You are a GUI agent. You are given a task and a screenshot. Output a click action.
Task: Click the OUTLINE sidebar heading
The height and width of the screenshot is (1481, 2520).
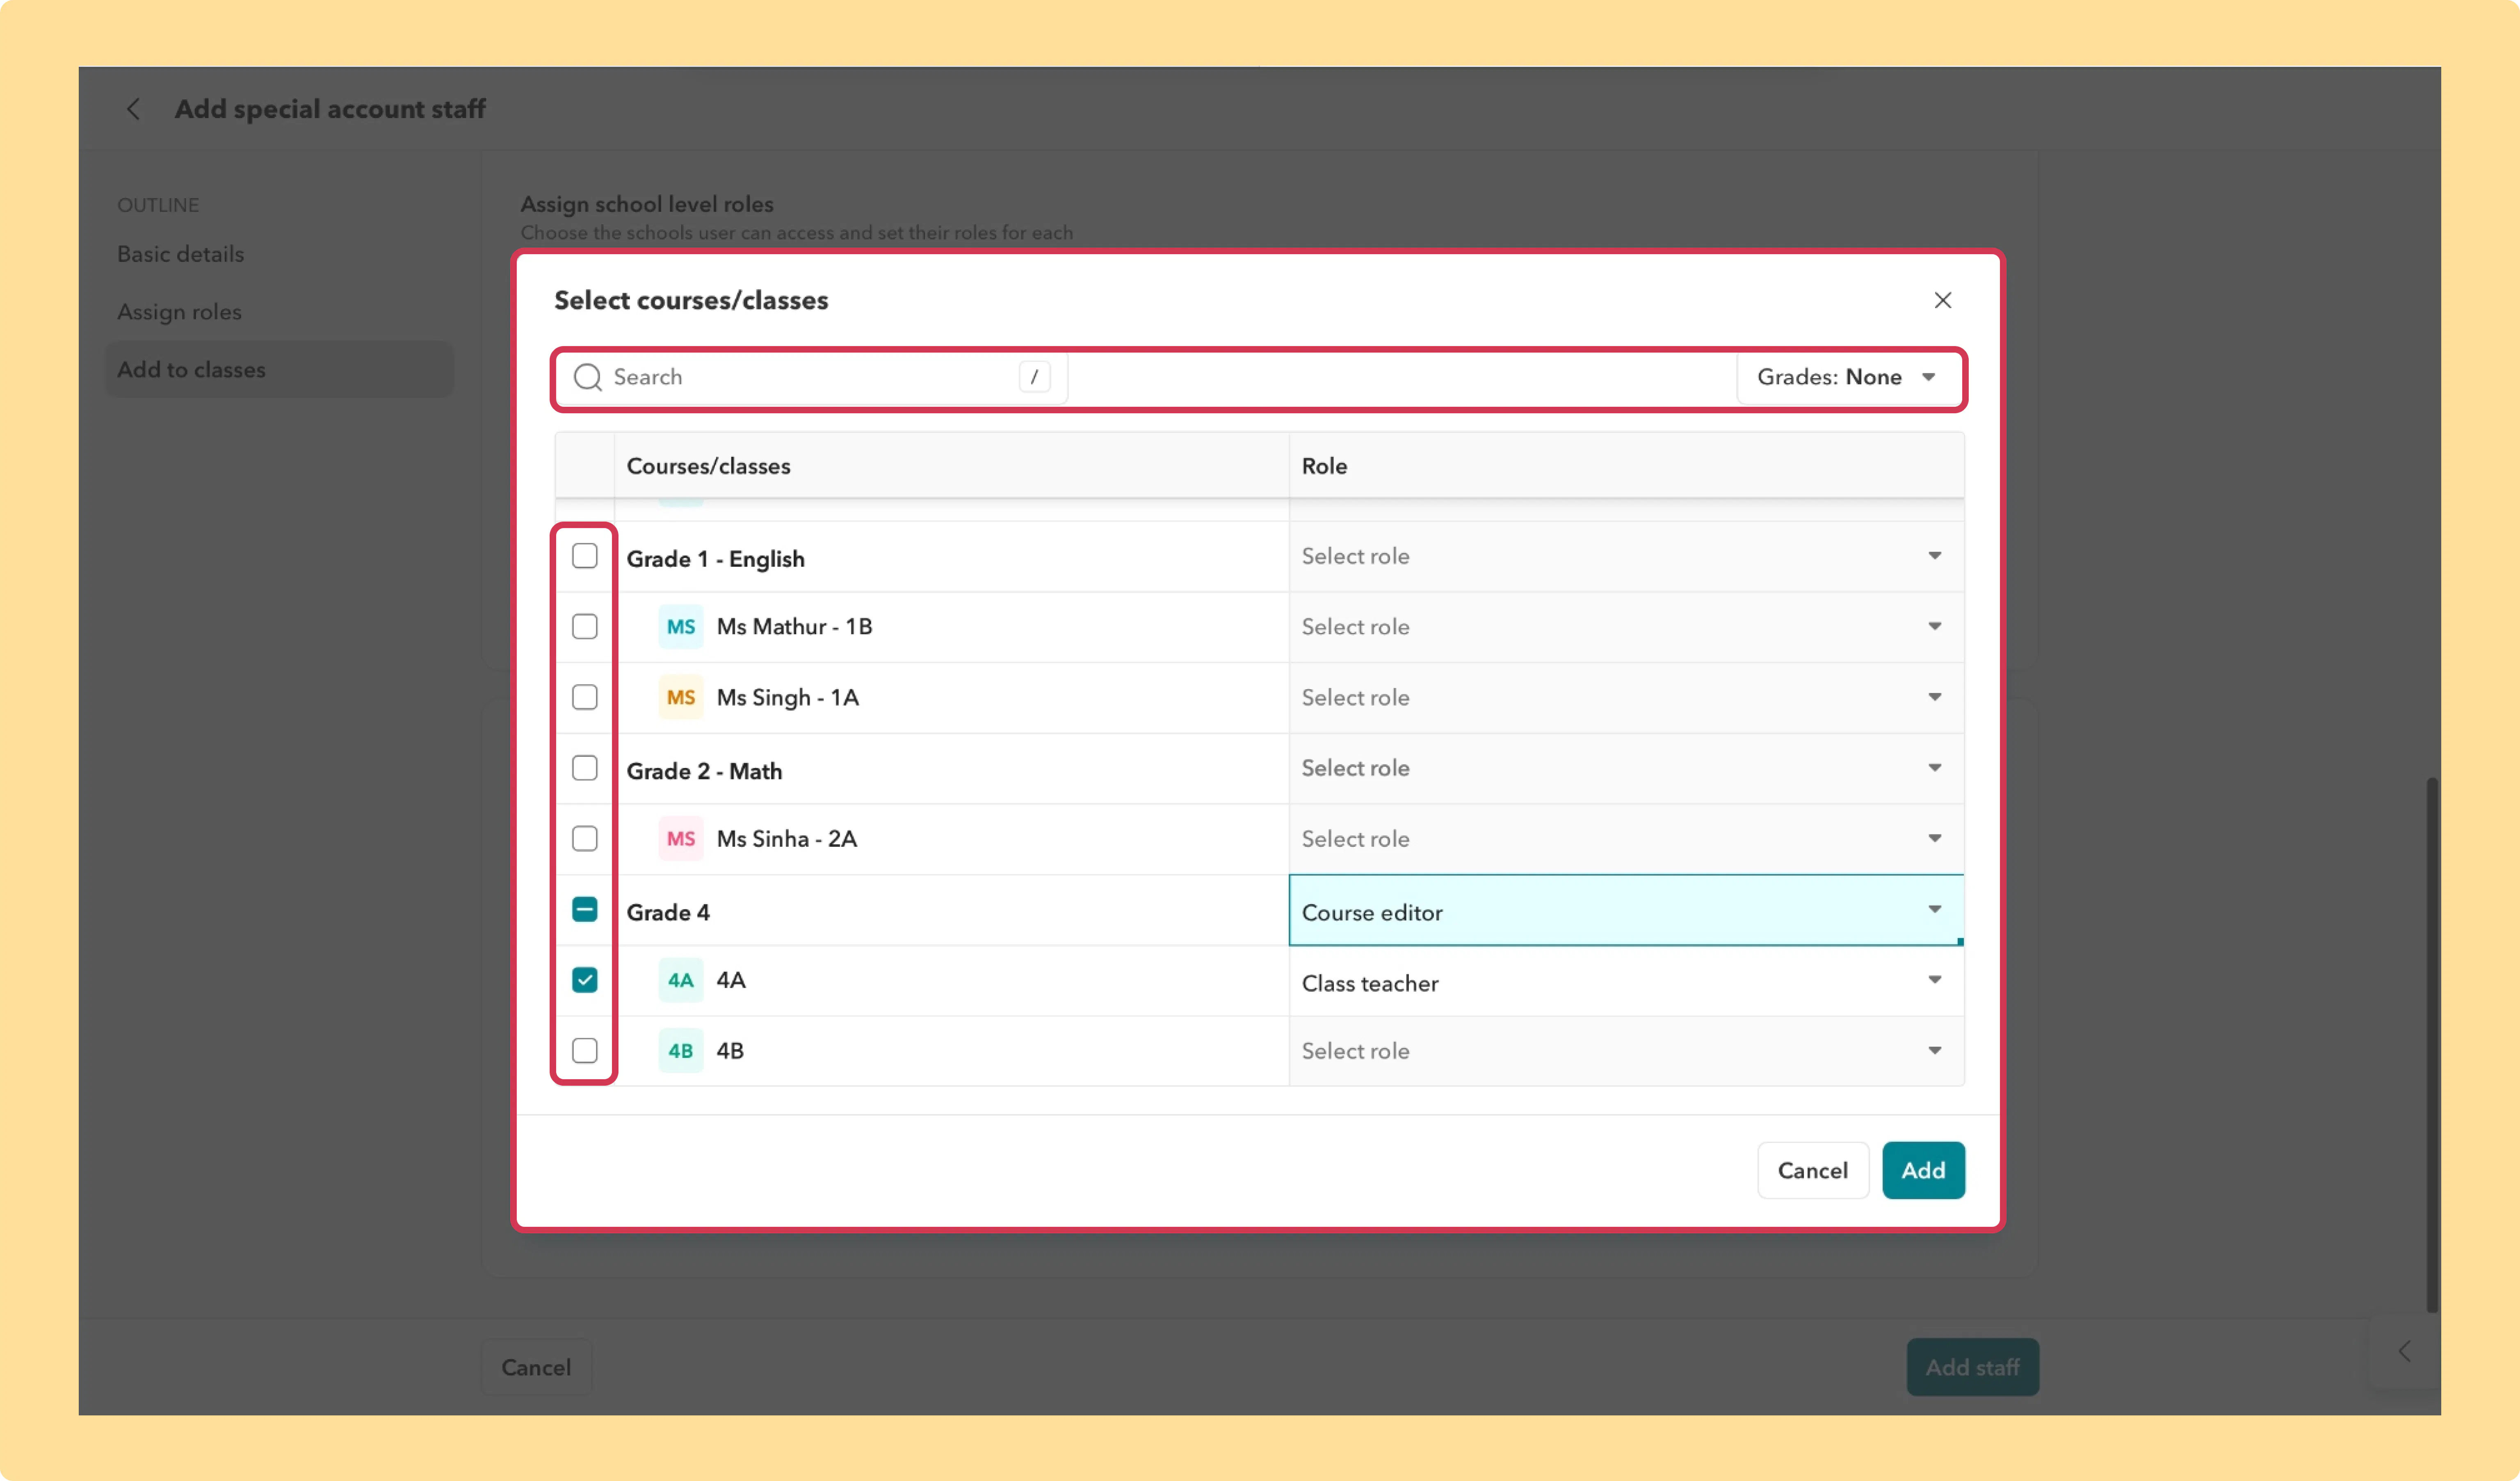pyautogui.click(x=158, y=205)
